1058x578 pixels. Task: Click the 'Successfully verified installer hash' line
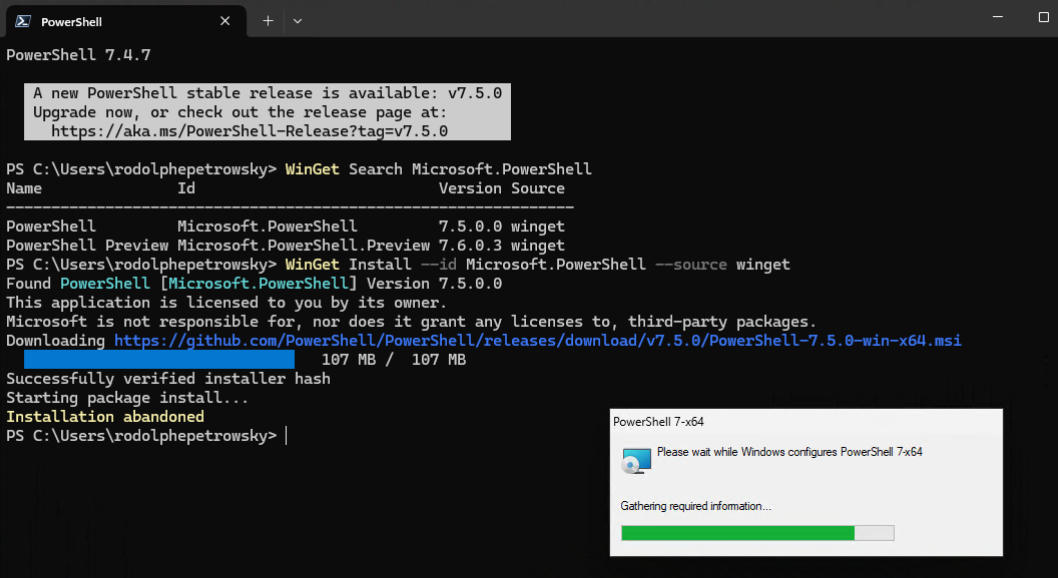pos(168,379)
